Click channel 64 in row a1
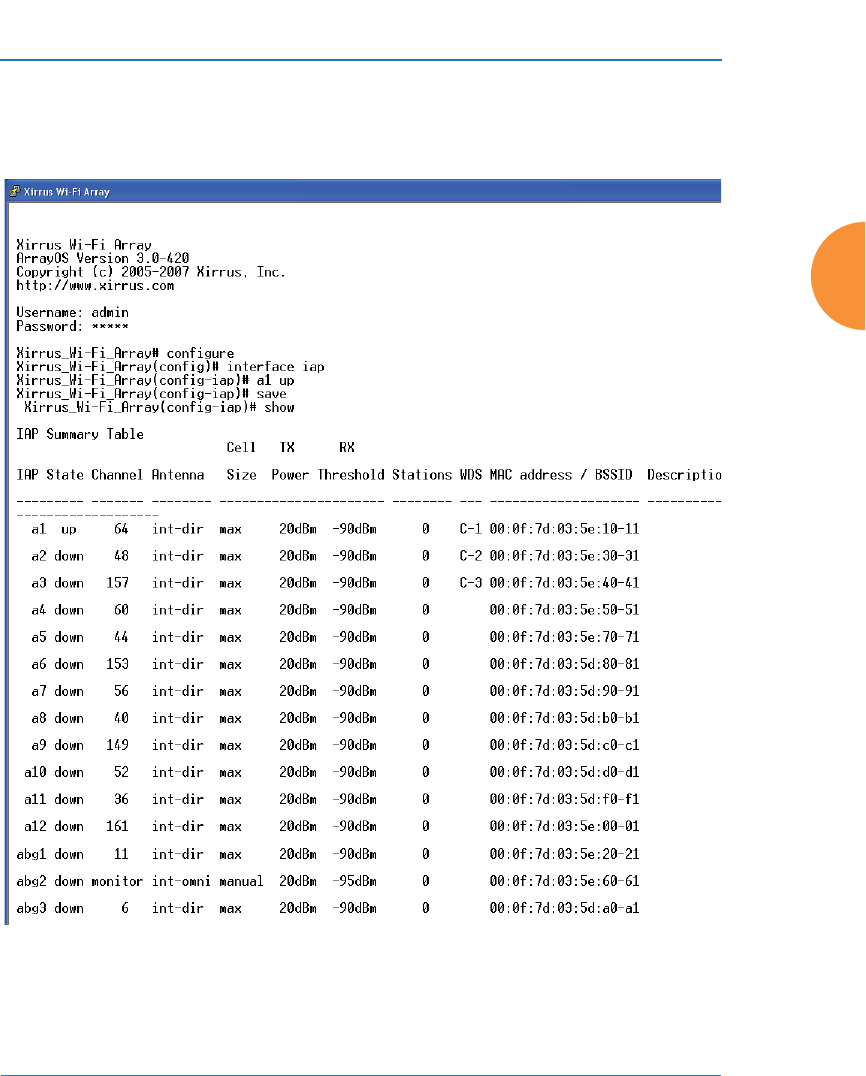 pos(121,529)
